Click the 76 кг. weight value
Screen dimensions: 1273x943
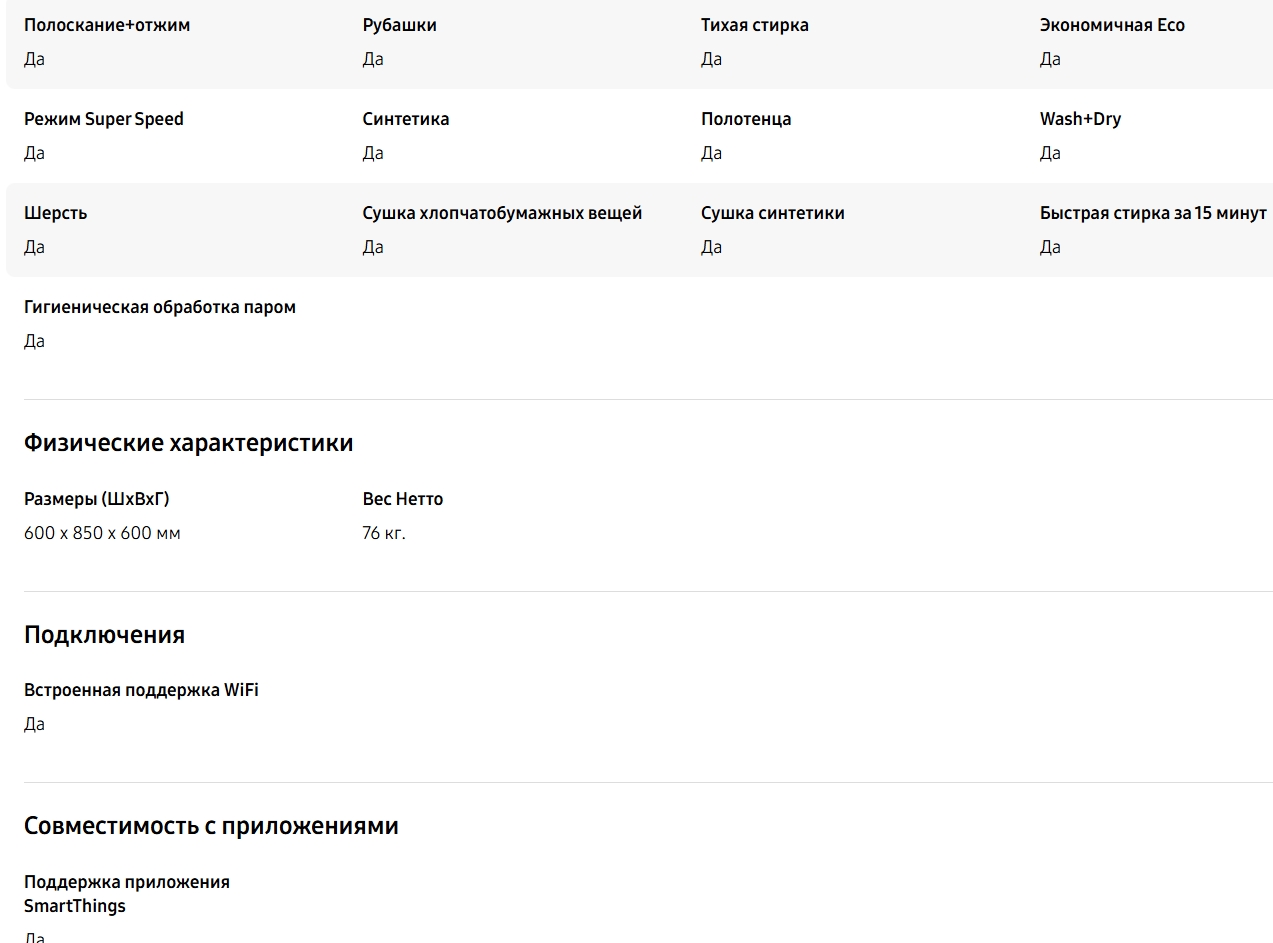(383, 533)
